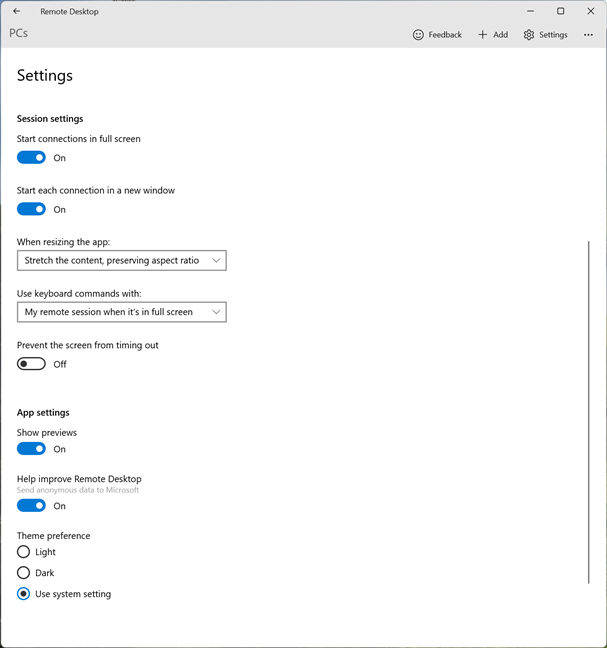The width and height of the screenshot is (607, 648).
Task: Click the PCs heading tab
Action: click(19, 34)
